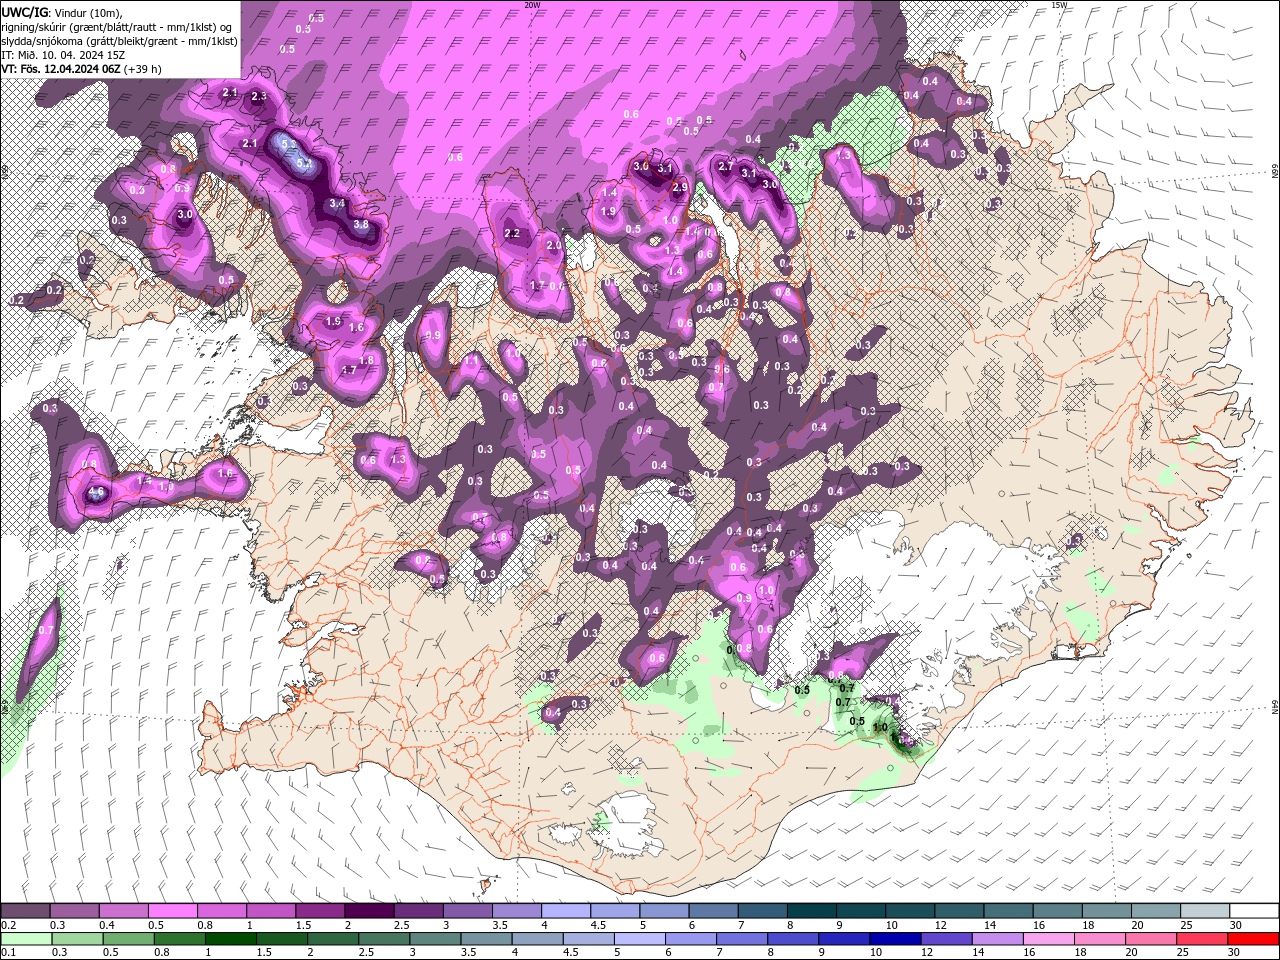Click the "20W" longitude label

click(532, 5)
